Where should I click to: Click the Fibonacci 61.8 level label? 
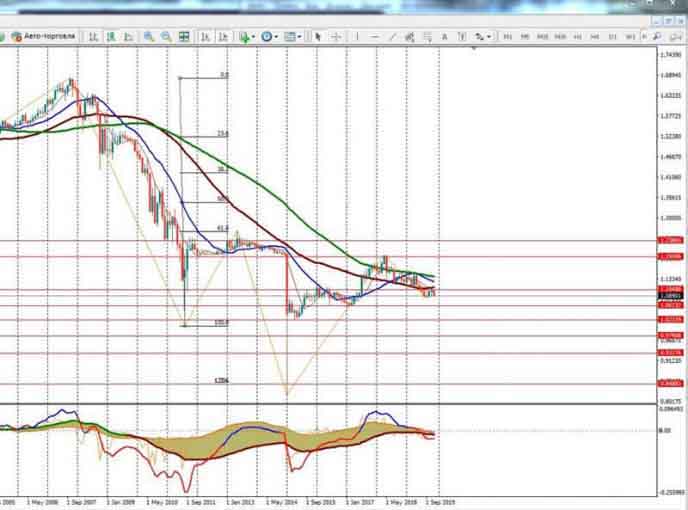click(x=223, y=228)
